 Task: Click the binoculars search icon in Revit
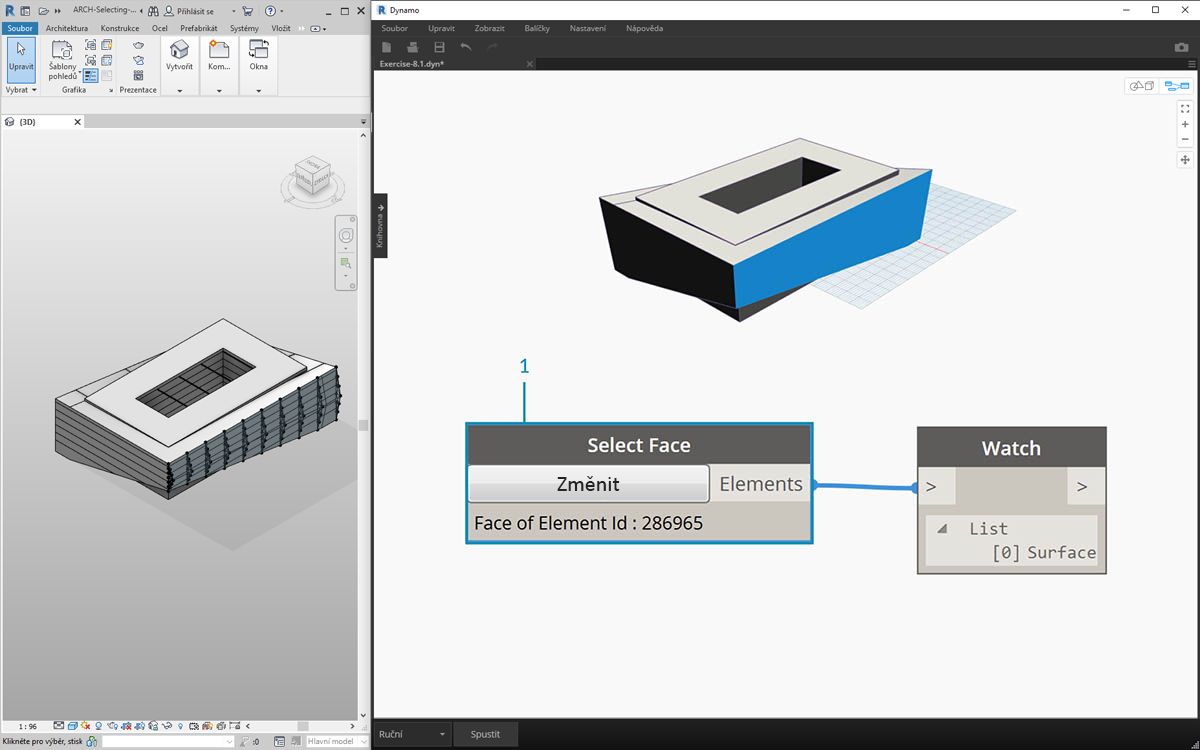tap(153, 11)
